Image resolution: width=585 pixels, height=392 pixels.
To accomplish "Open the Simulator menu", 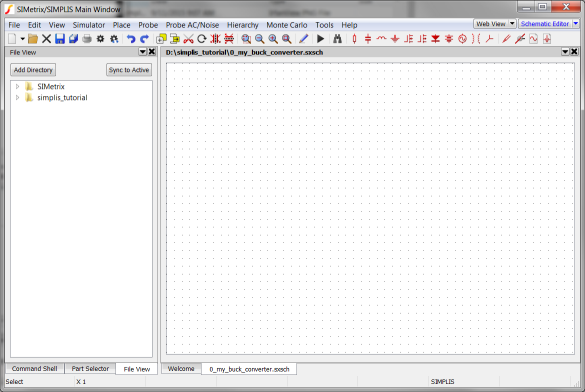I will click(x=89, y=25).
